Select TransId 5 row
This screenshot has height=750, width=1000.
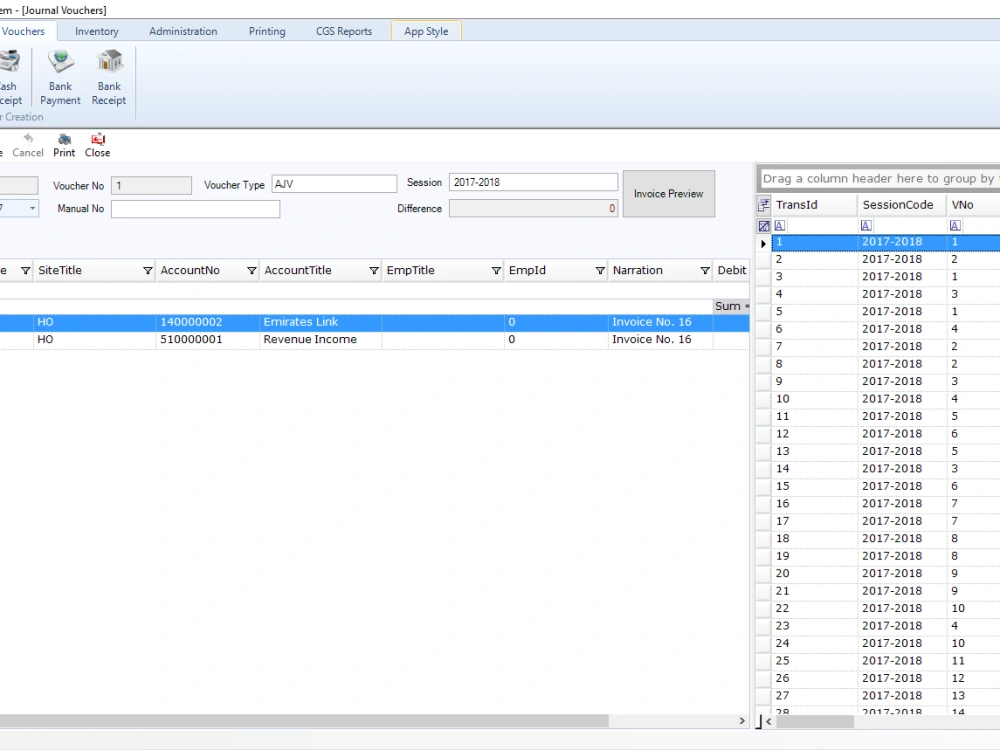(x=885, y=311)
